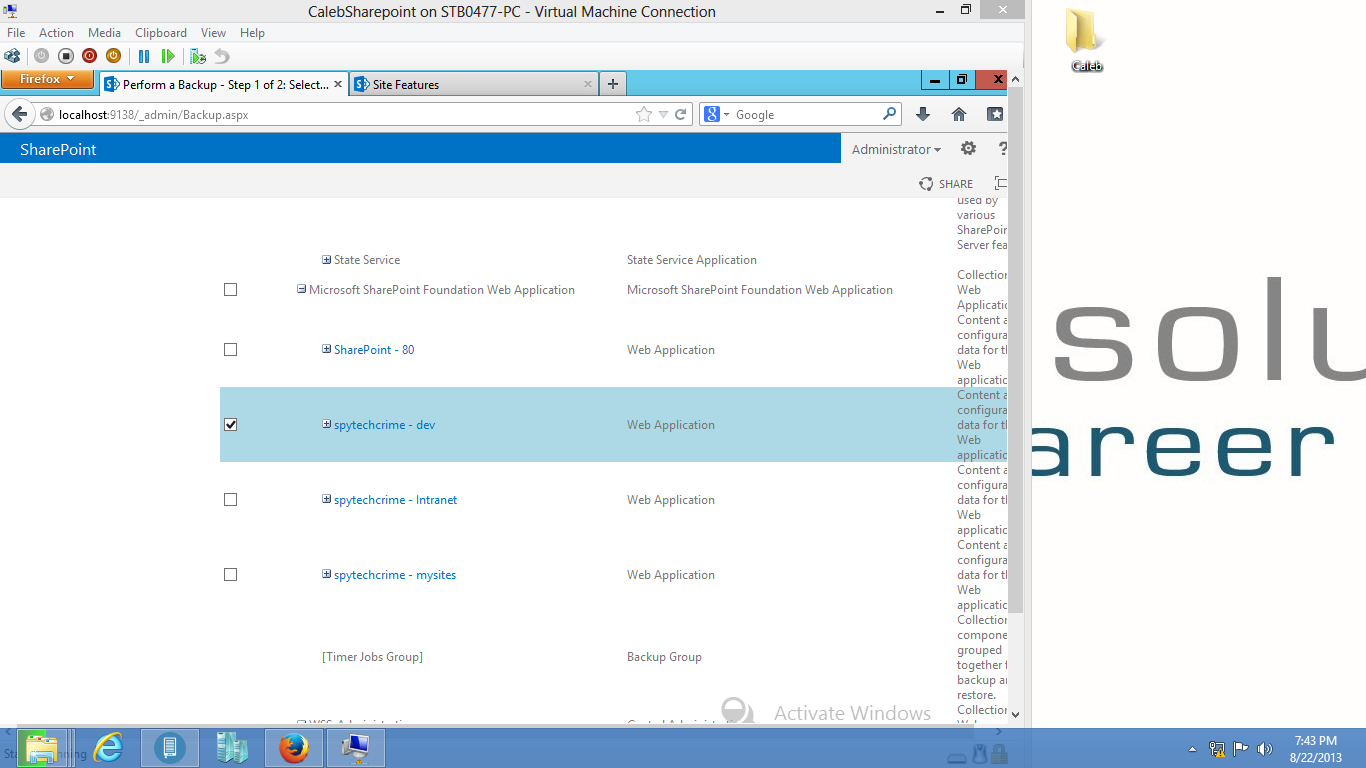This screenshot has width=1366, height=768.
Task: Click the green Reset/resume icon
Action: coord(168,56)
